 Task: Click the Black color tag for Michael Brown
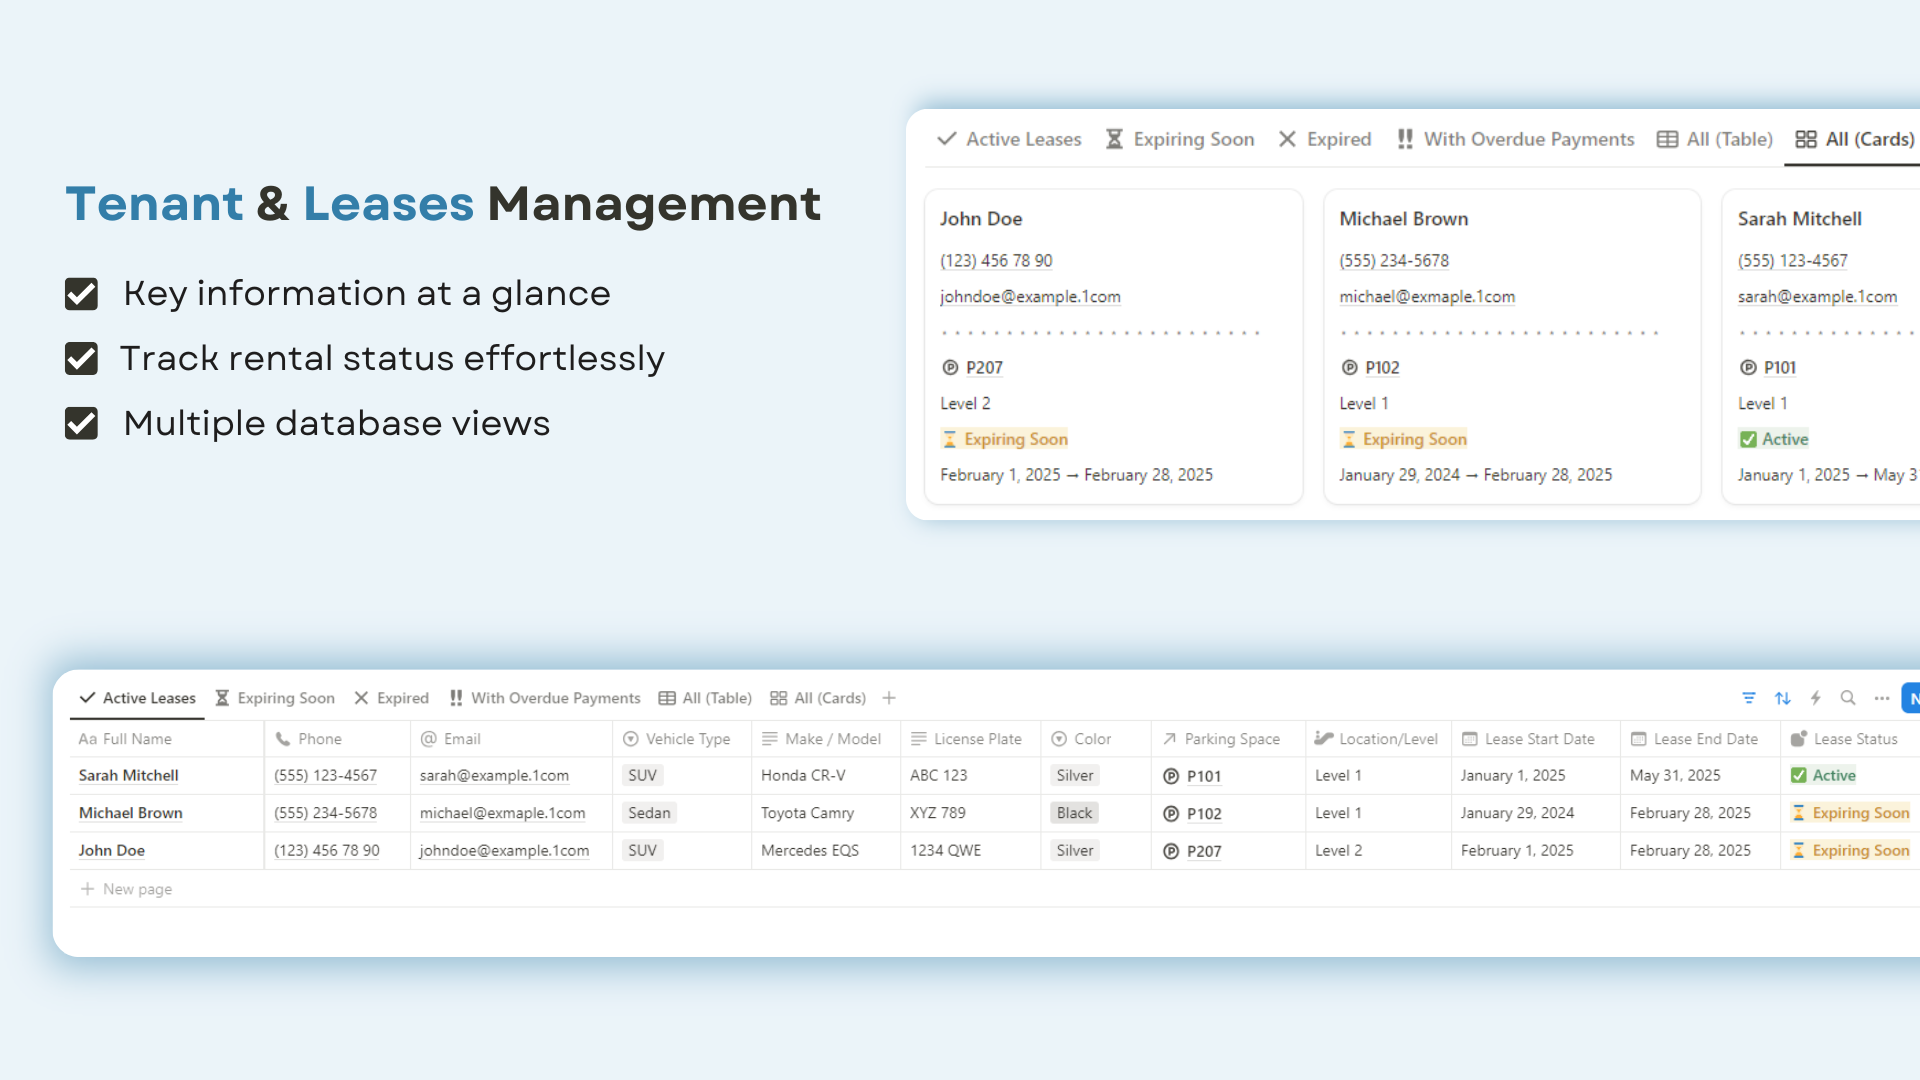click(1074, 813)
